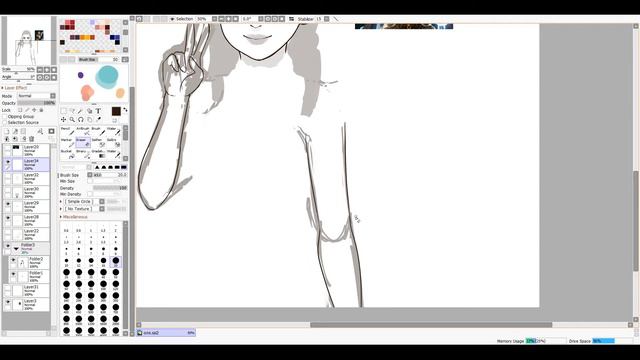Adjust the Brush Size slider
The image size is (640, 360).
click(x=110, y=175)
